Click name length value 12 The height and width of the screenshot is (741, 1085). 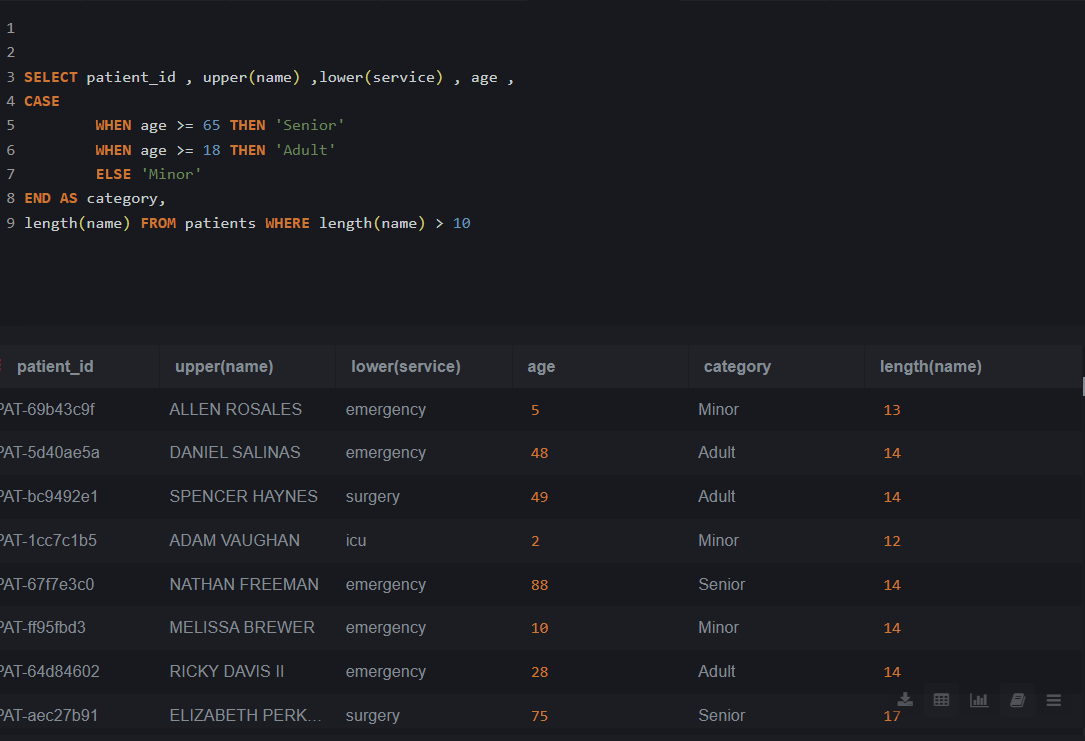(892, 541)
